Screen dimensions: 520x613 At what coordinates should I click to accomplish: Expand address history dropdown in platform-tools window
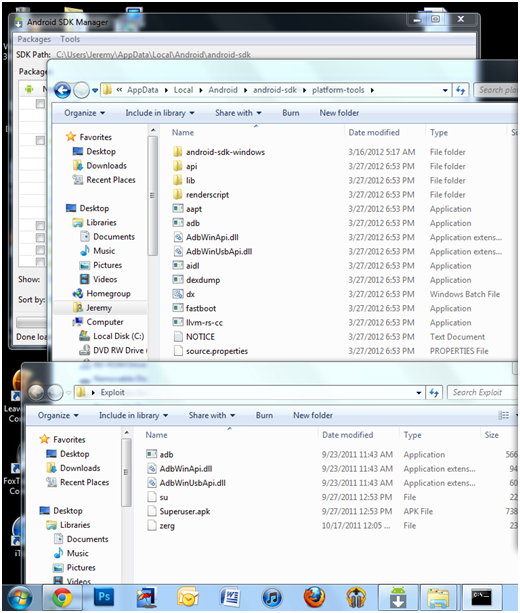coord(445,90)
